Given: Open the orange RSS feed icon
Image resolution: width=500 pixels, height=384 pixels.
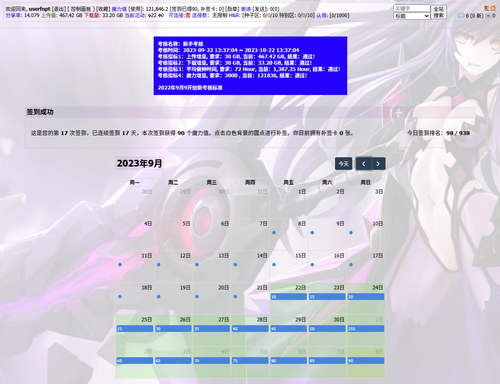Looking at the screenshot, I should 492,8.
